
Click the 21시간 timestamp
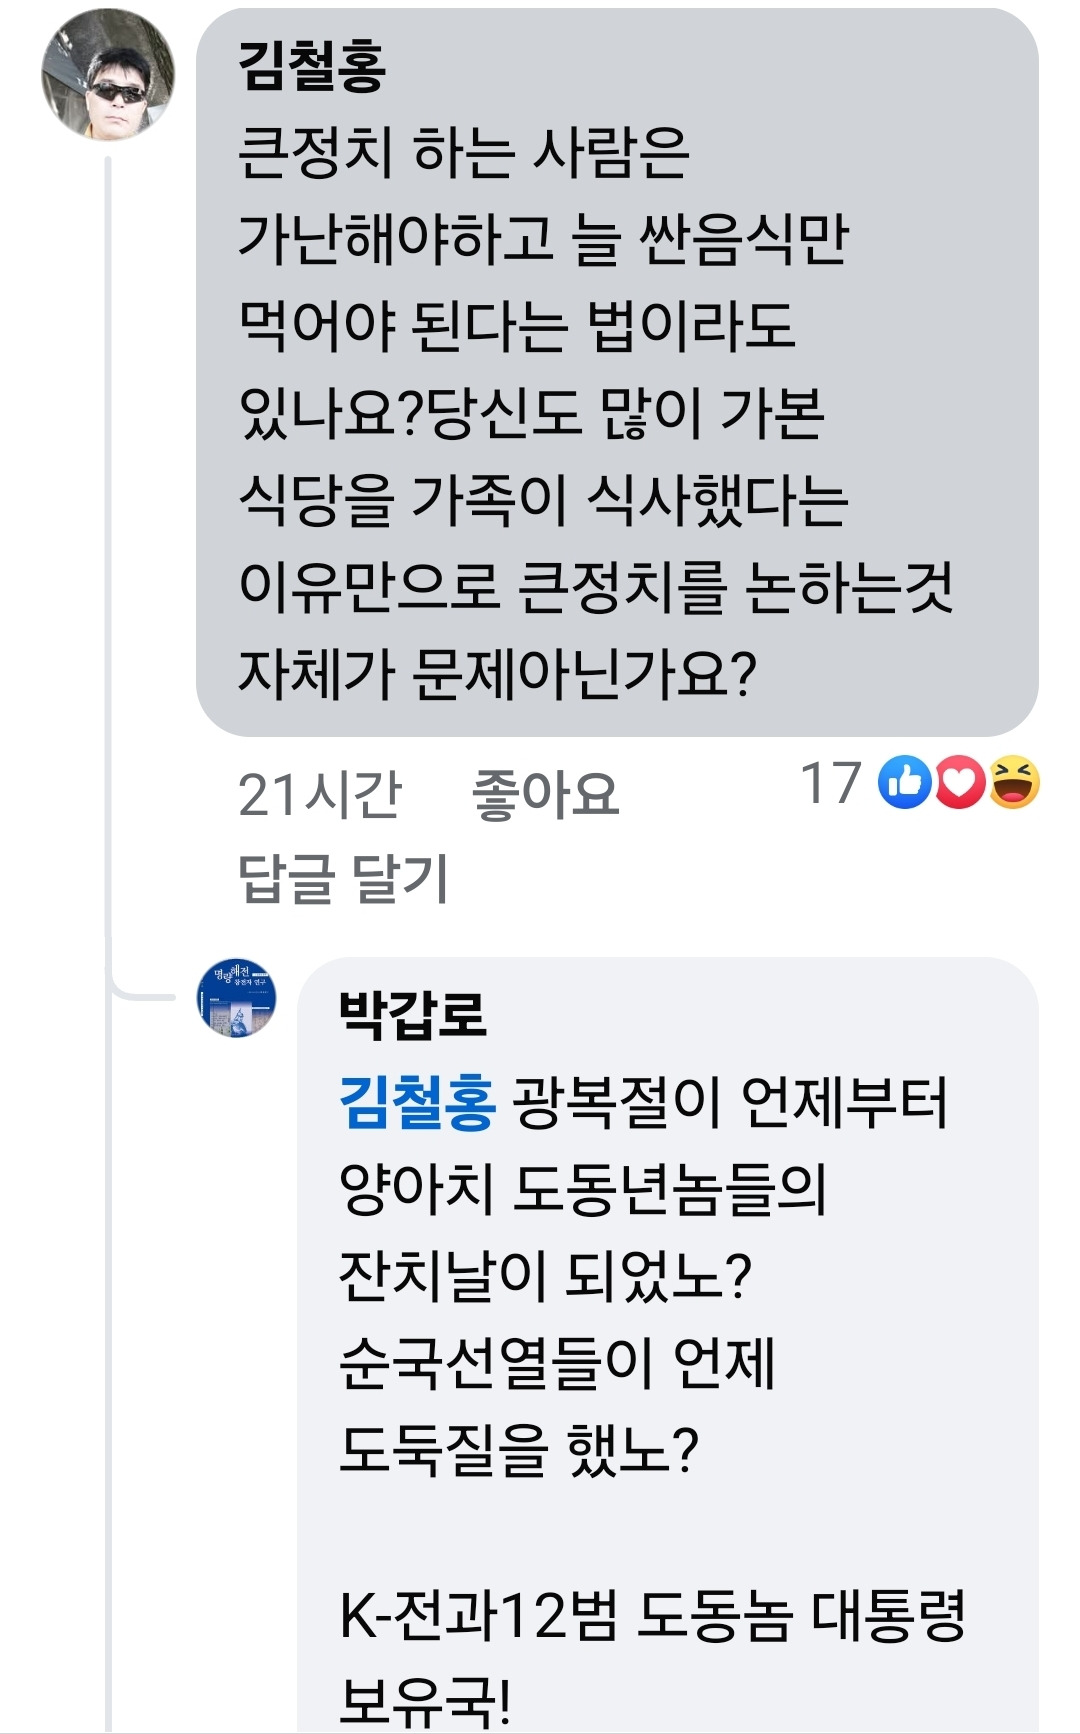click(x=319, y=795)
